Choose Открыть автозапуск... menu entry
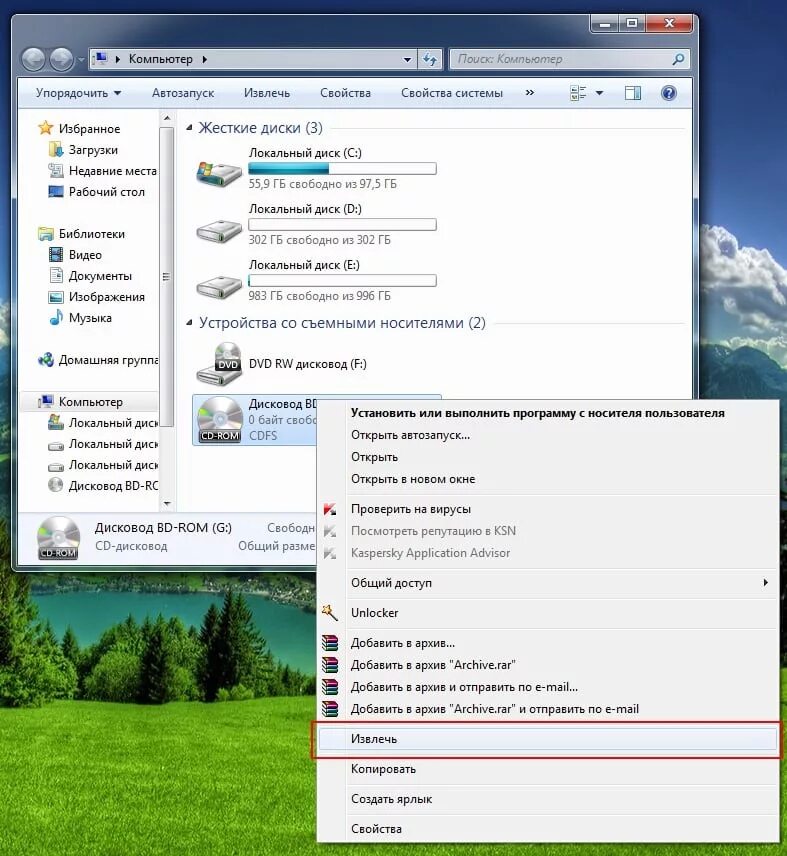 point(547,435)
